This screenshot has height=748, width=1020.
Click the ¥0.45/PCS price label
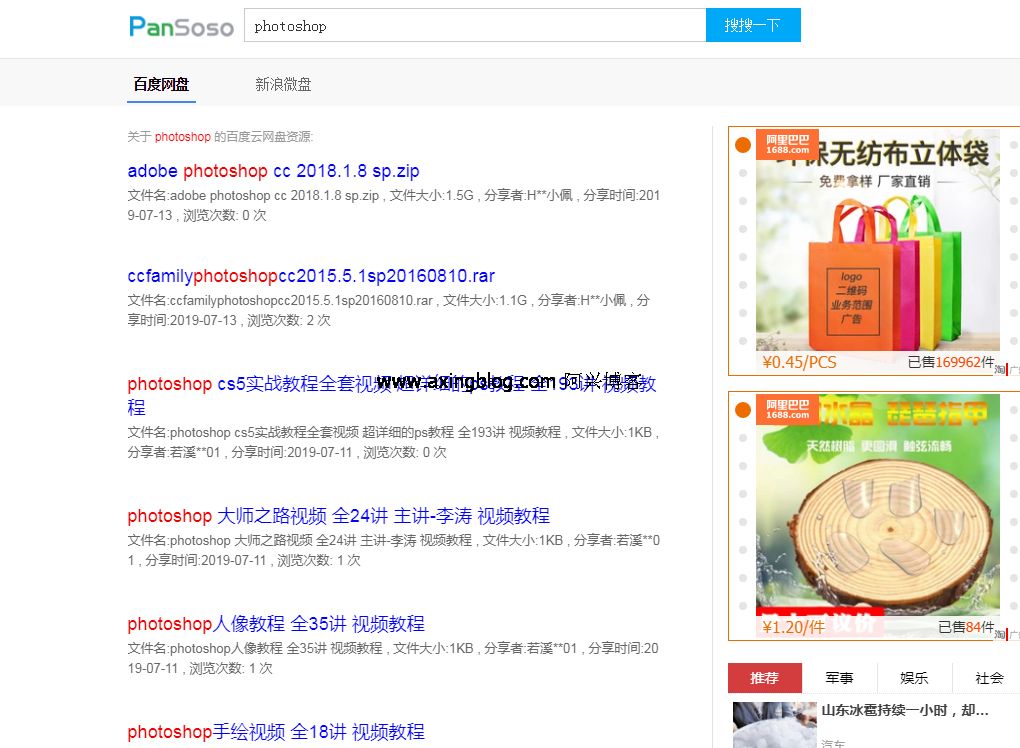click(799, 362)
